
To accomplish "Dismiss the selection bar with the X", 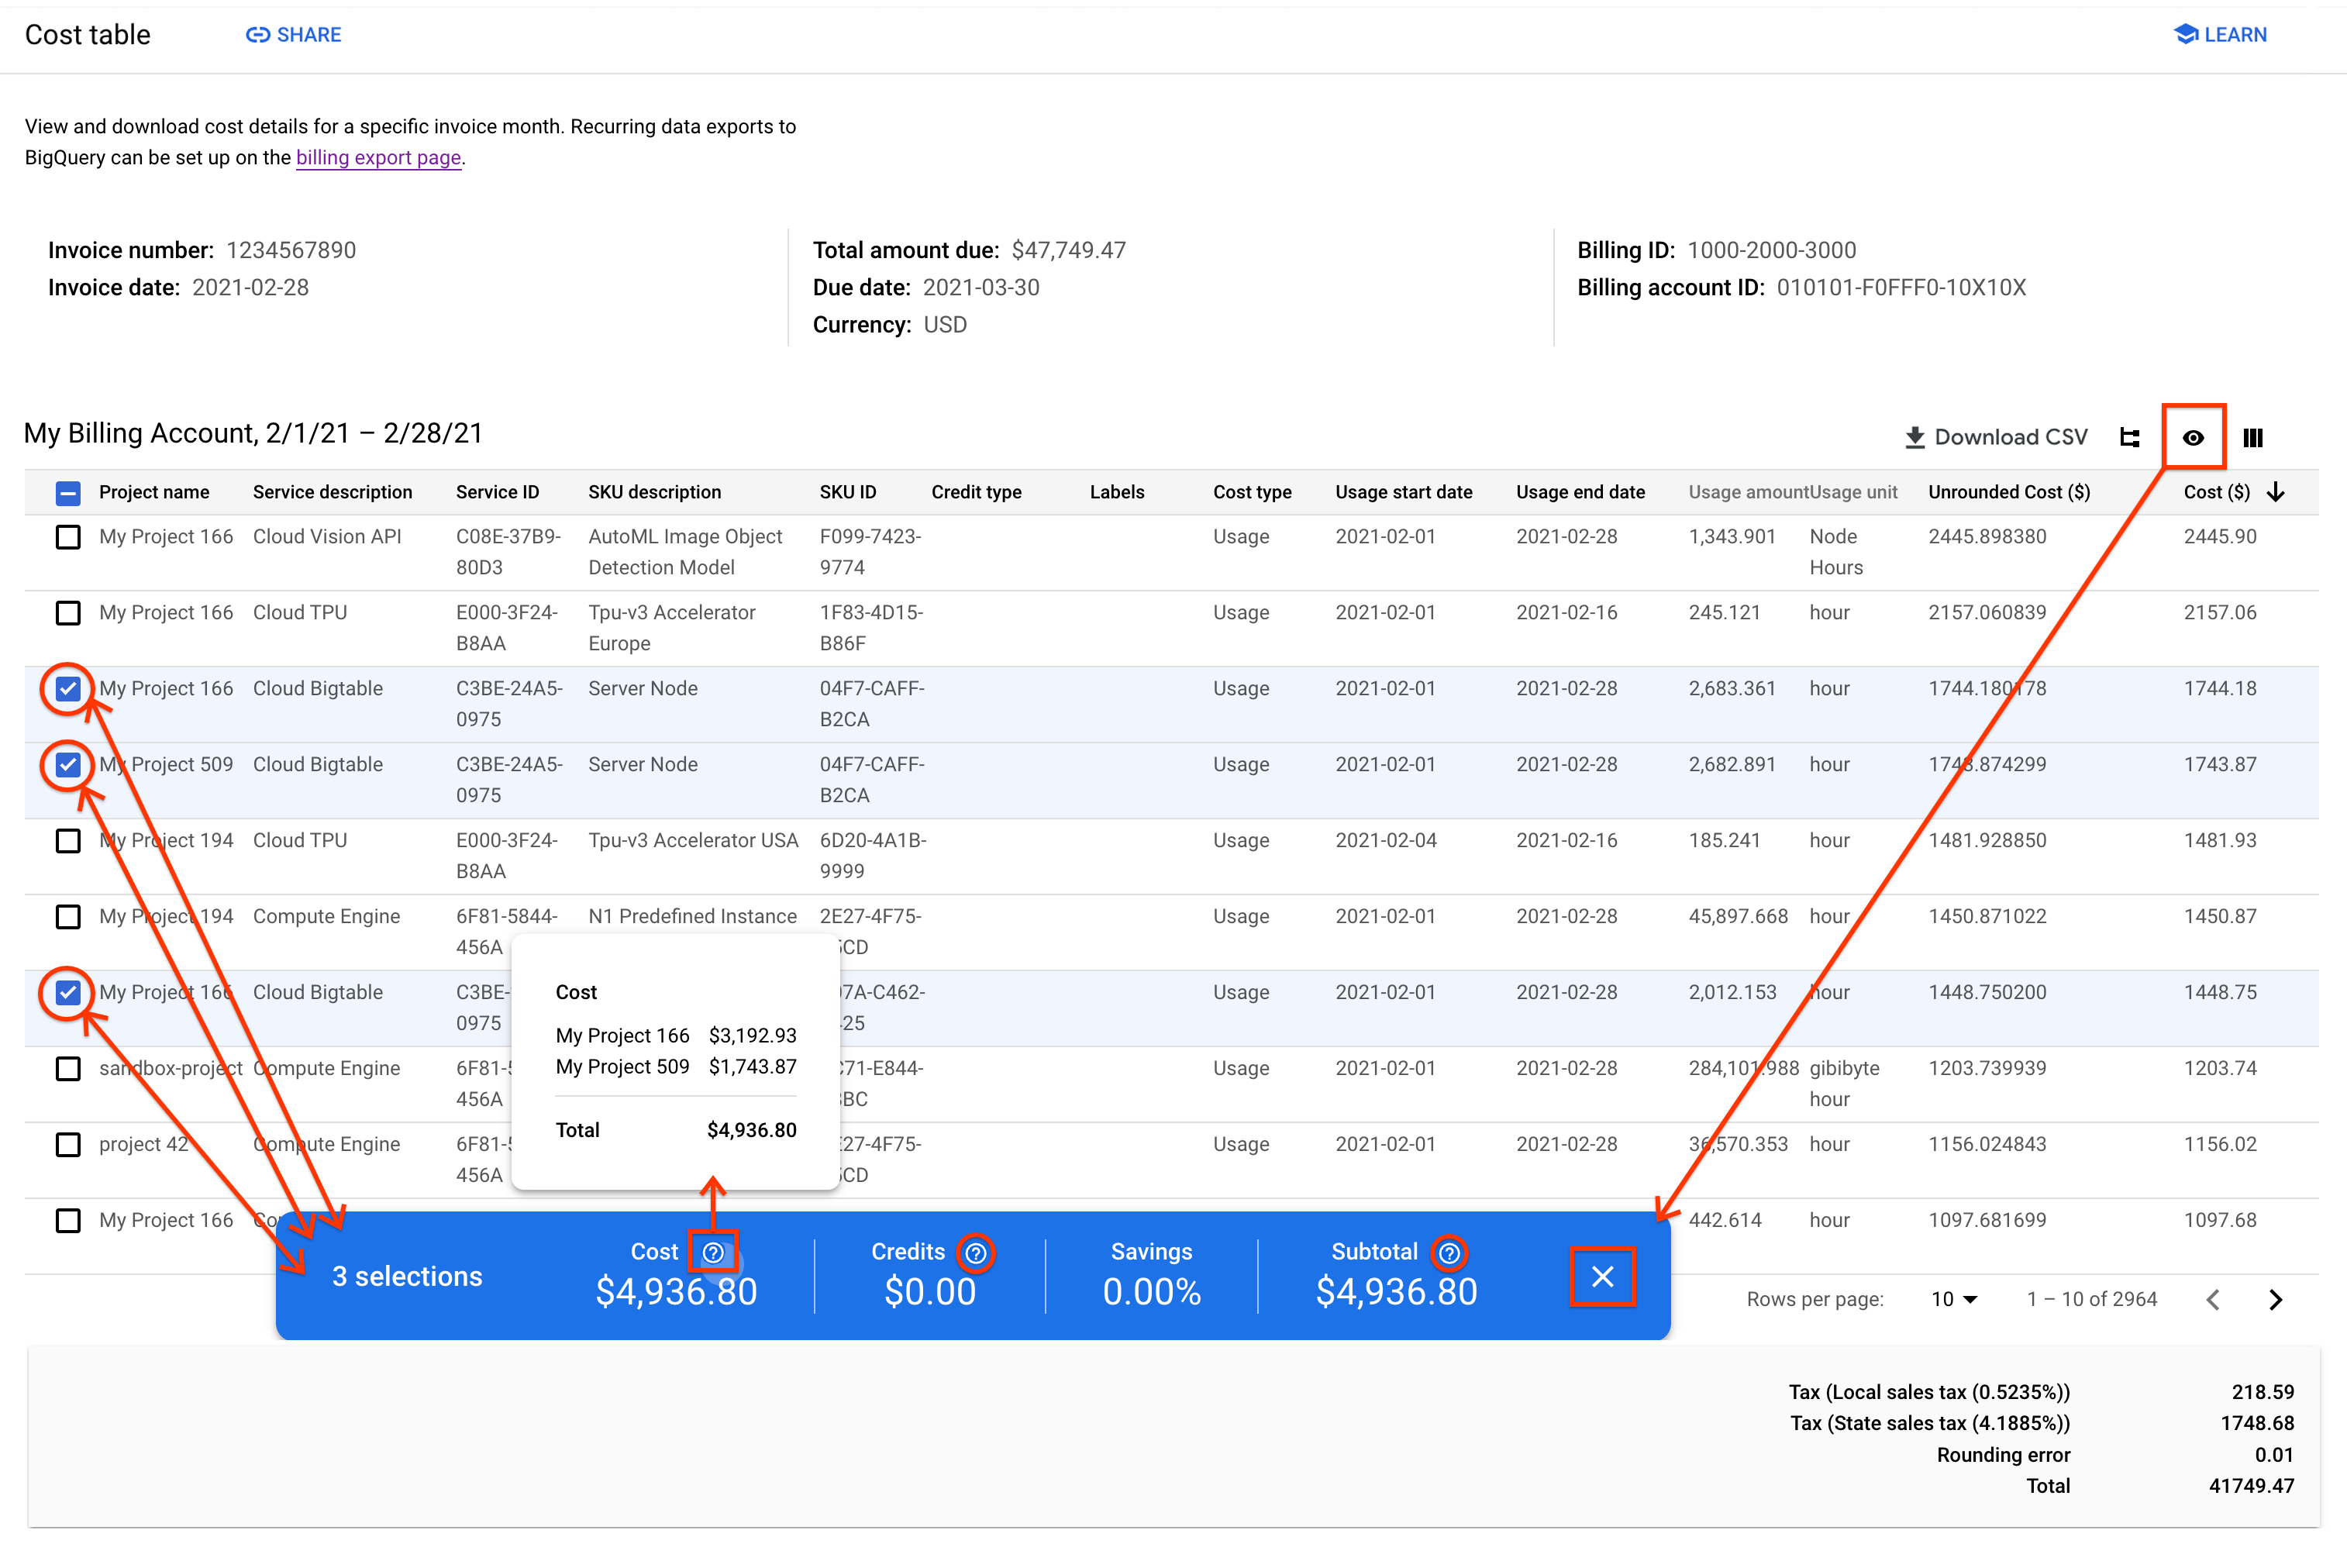I will click(1603, 1276).
